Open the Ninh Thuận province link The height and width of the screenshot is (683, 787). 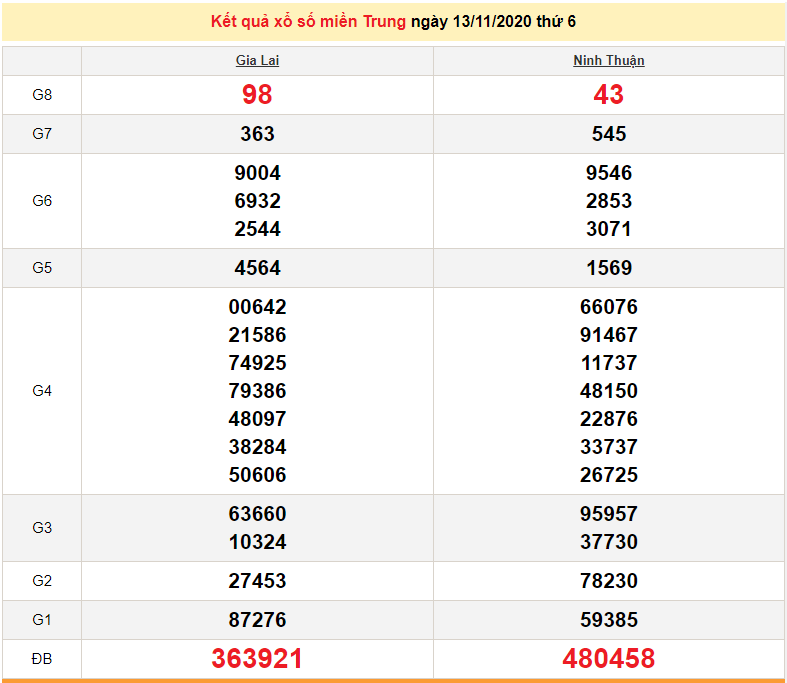coord(608,61)
